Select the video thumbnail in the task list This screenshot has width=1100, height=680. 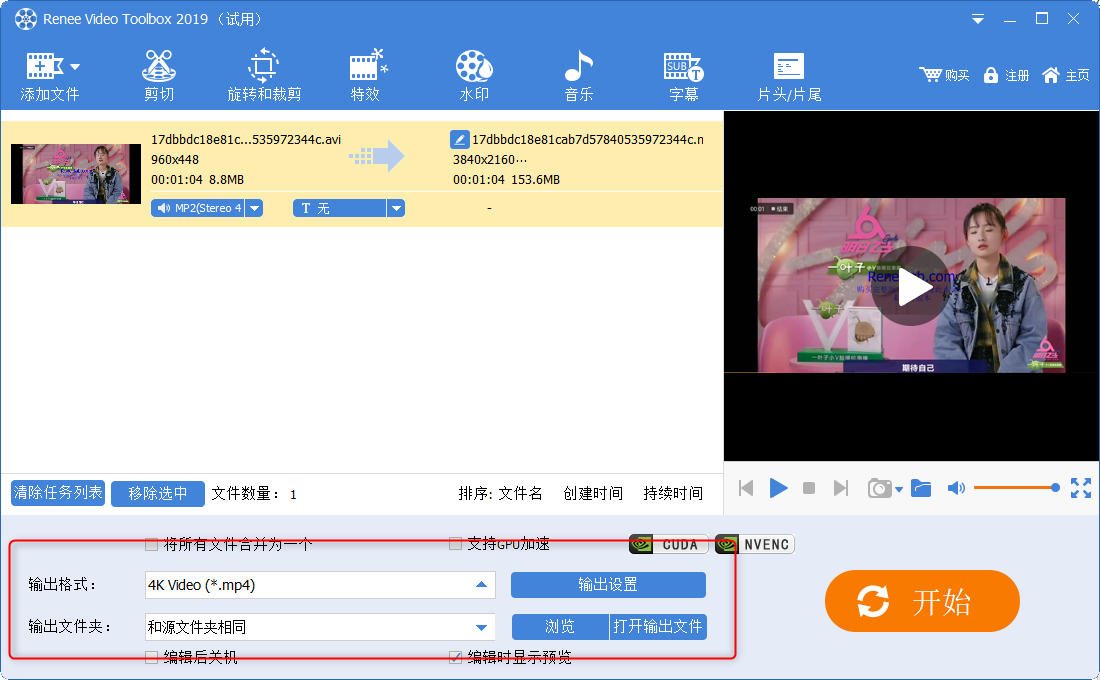tap(76, 174)
